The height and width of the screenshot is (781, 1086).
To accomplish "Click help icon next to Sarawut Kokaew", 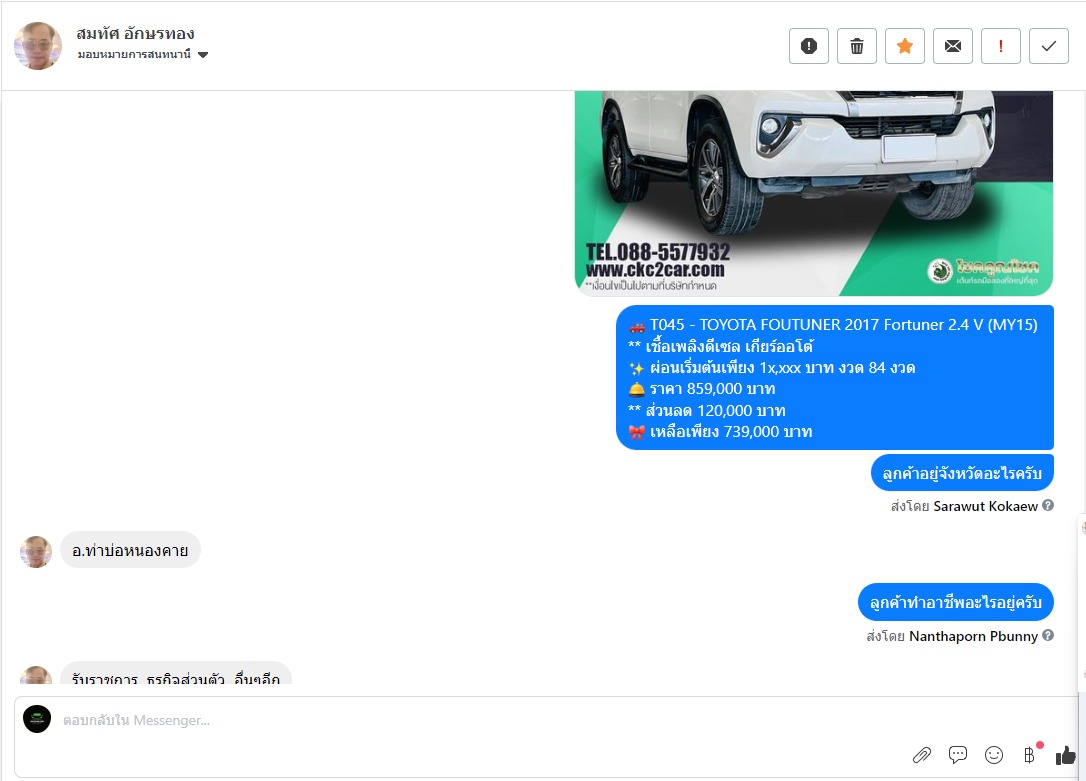I will (1048, 505).
